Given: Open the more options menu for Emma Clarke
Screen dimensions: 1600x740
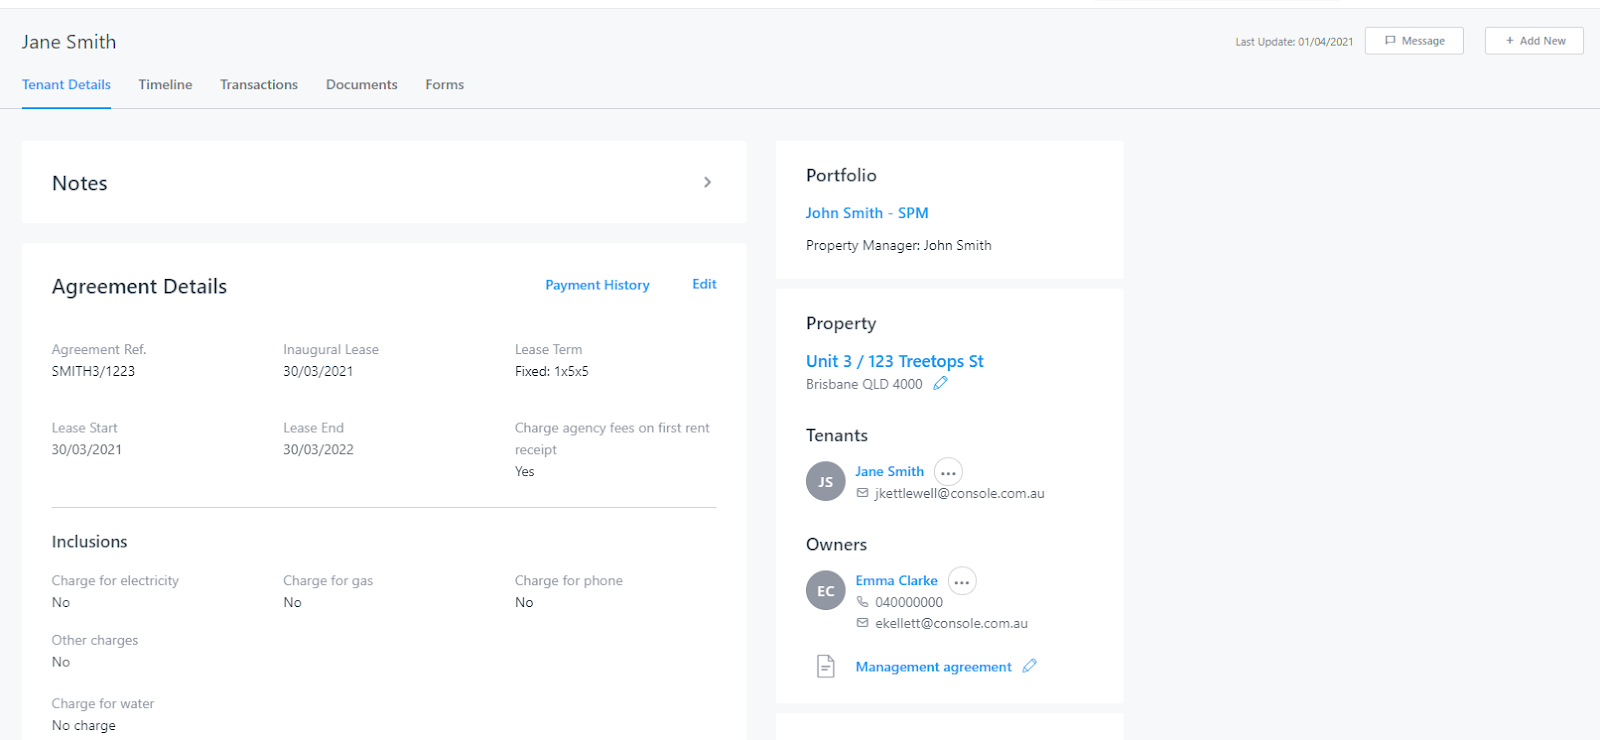Looking at the screenshot, I should point(962,581).
